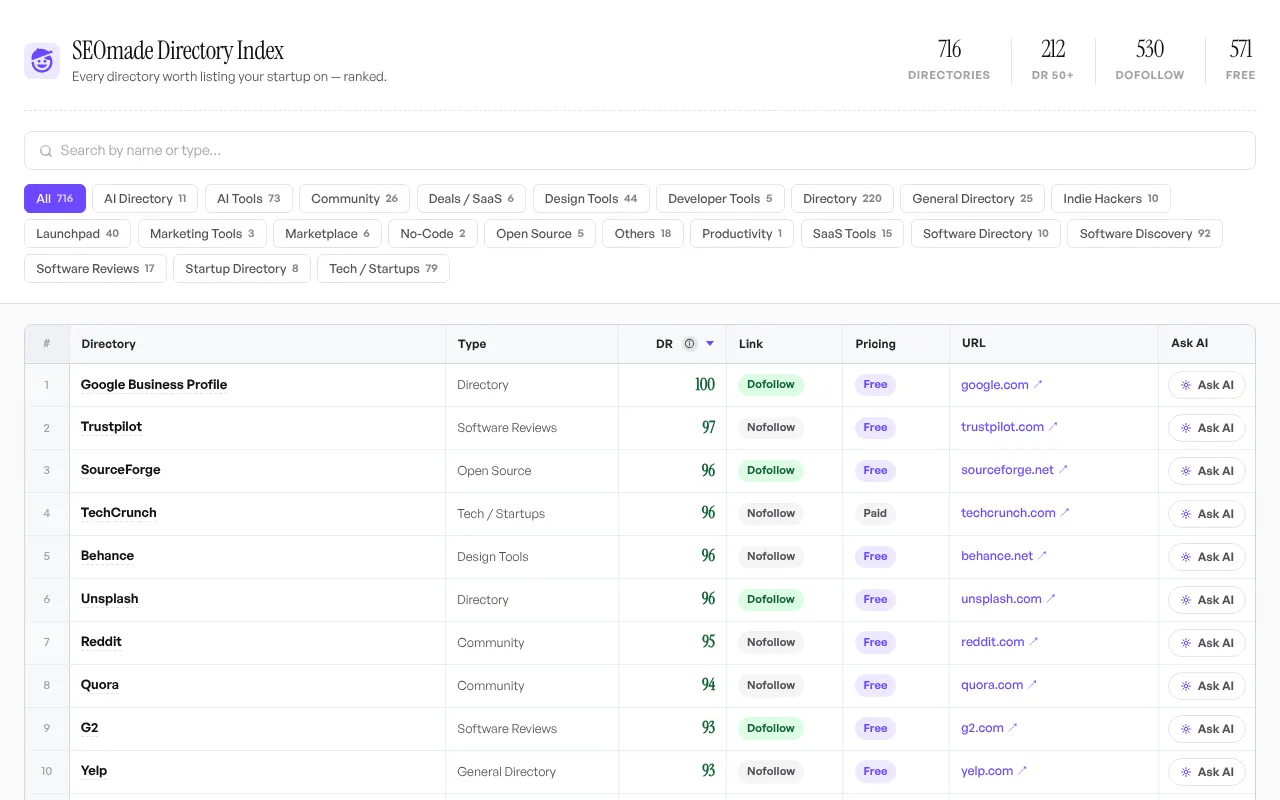Click Ask AI for Yelp row
The image size is (1280, 800).
coord(1206,772)
